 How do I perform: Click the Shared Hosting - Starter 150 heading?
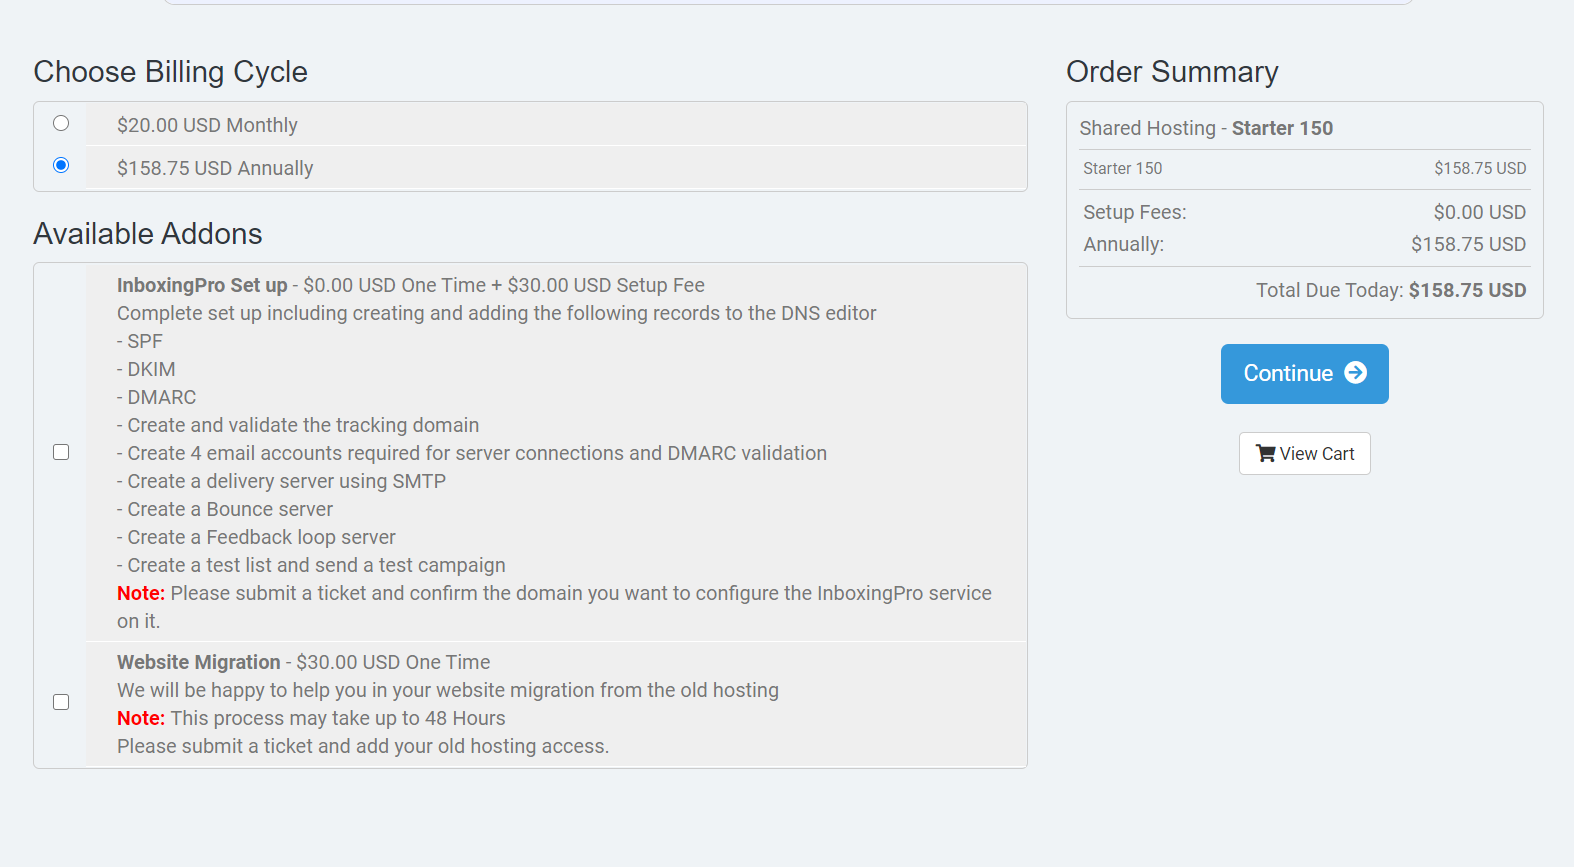click(x=1206, y=128)
